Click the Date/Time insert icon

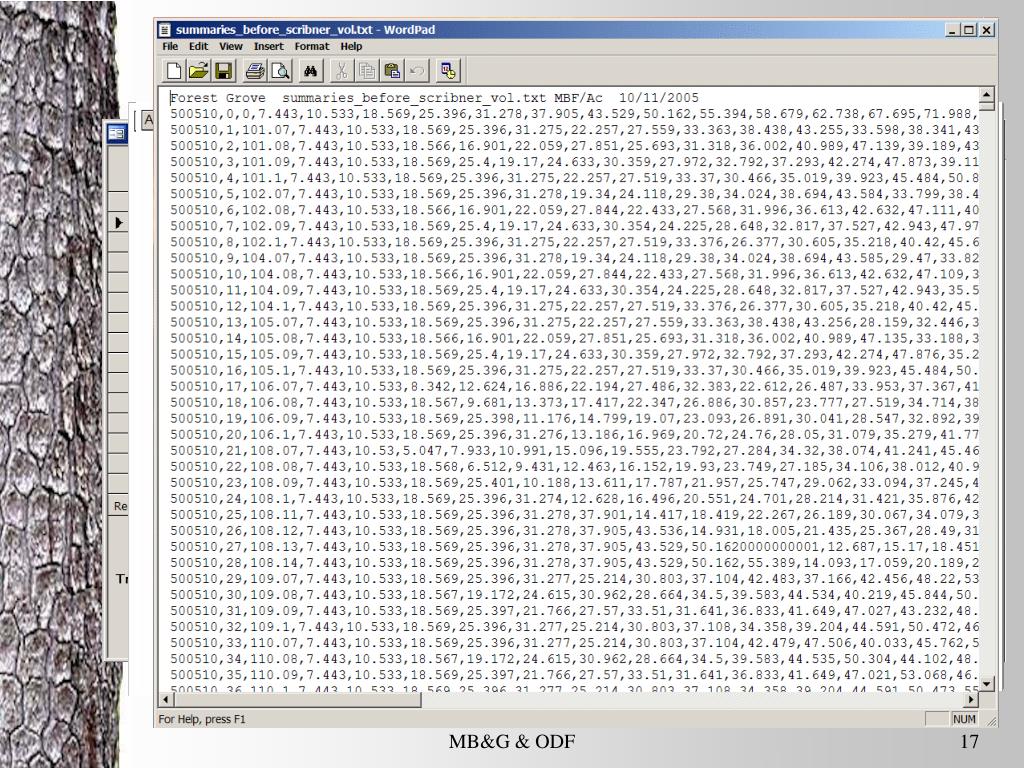point(448,71)
